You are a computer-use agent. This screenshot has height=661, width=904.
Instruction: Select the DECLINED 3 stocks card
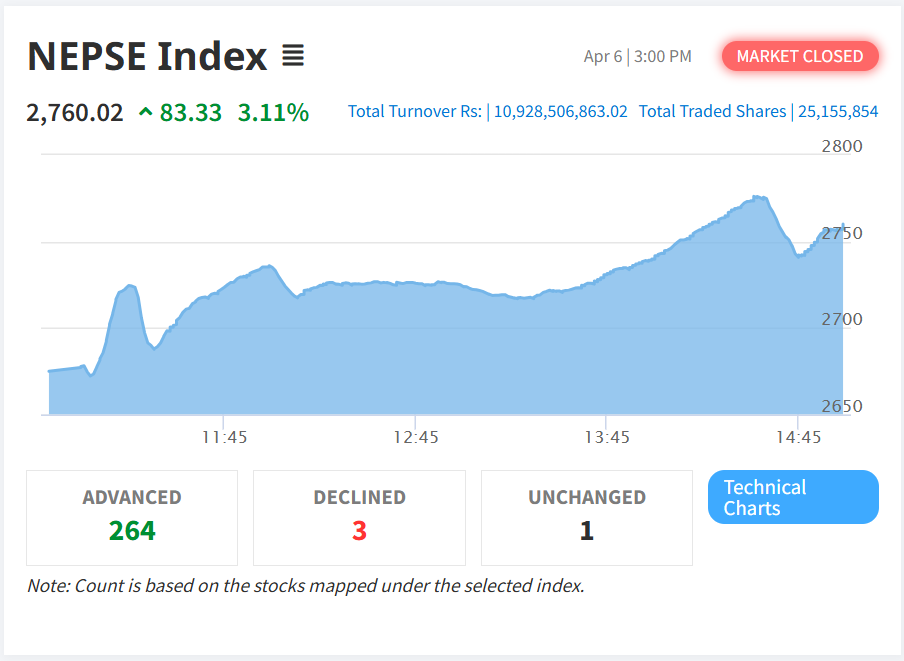[x=359, y=517]
